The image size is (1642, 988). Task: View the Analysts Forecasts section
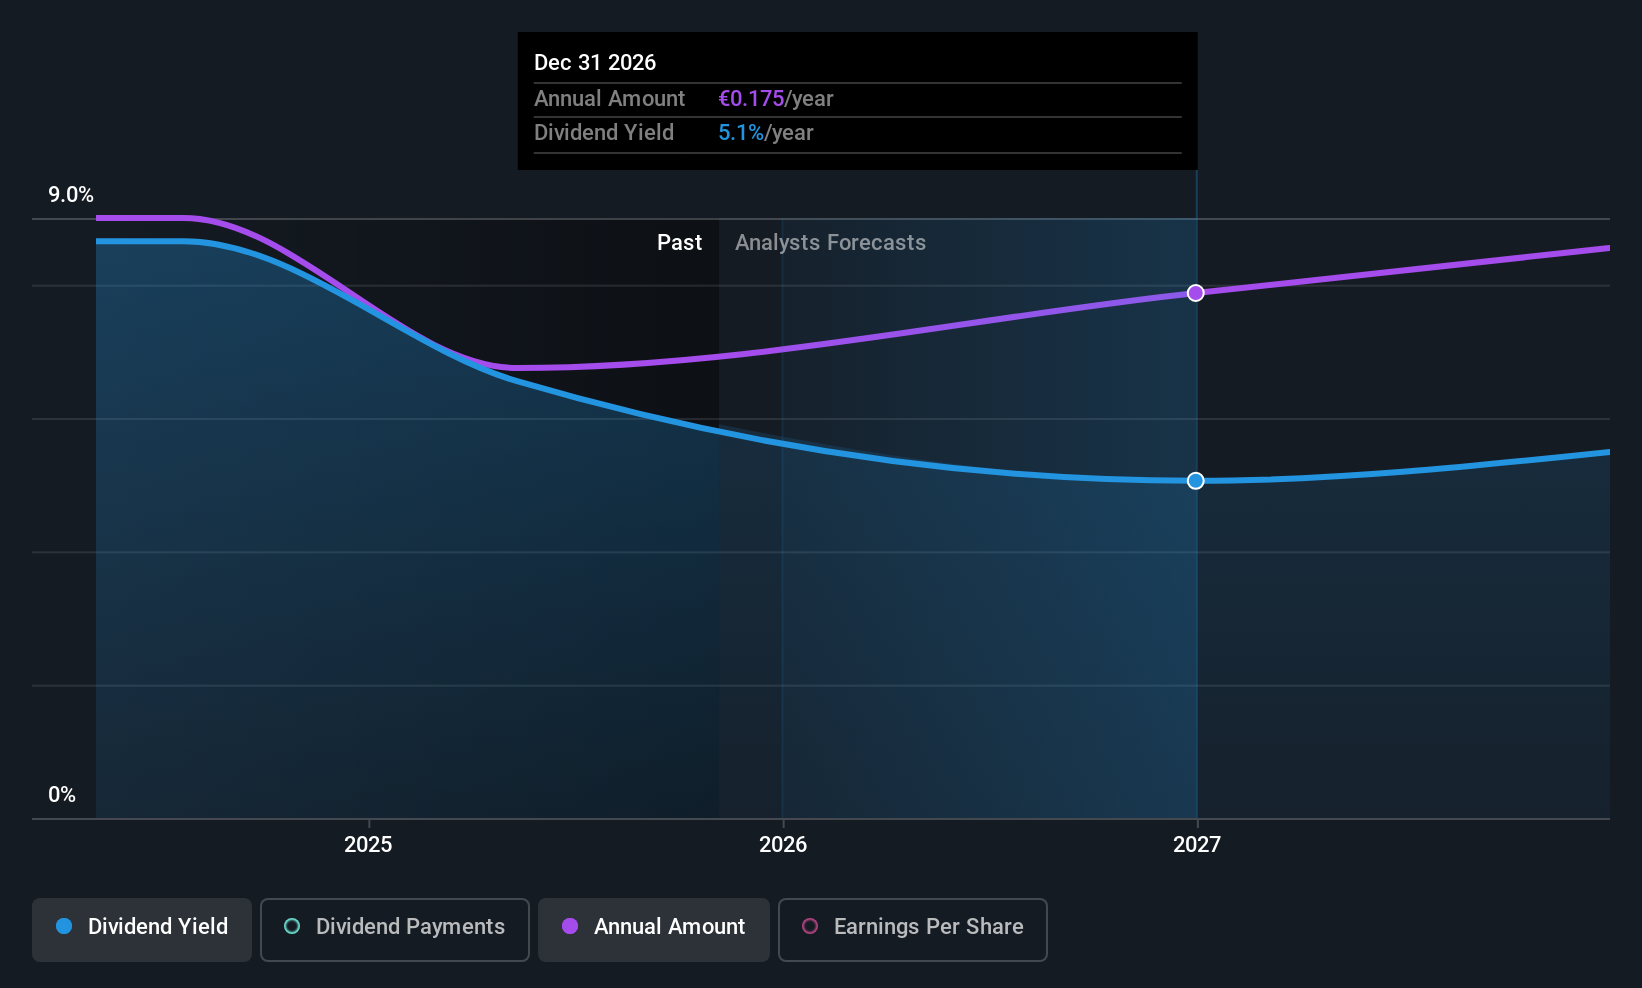point(830,242)
